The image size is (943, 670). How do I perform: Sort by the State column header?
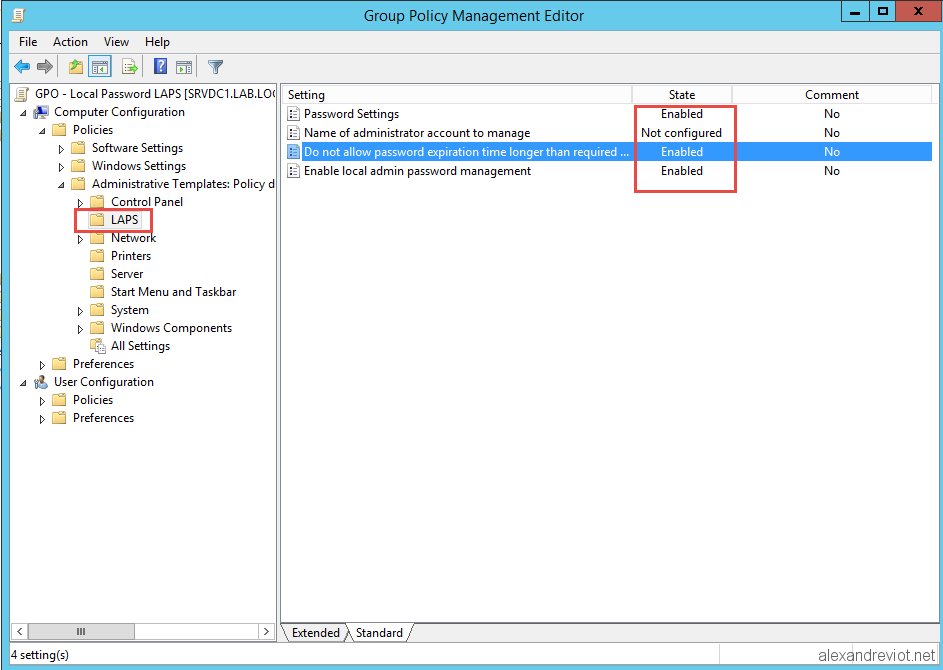point(682,94)
